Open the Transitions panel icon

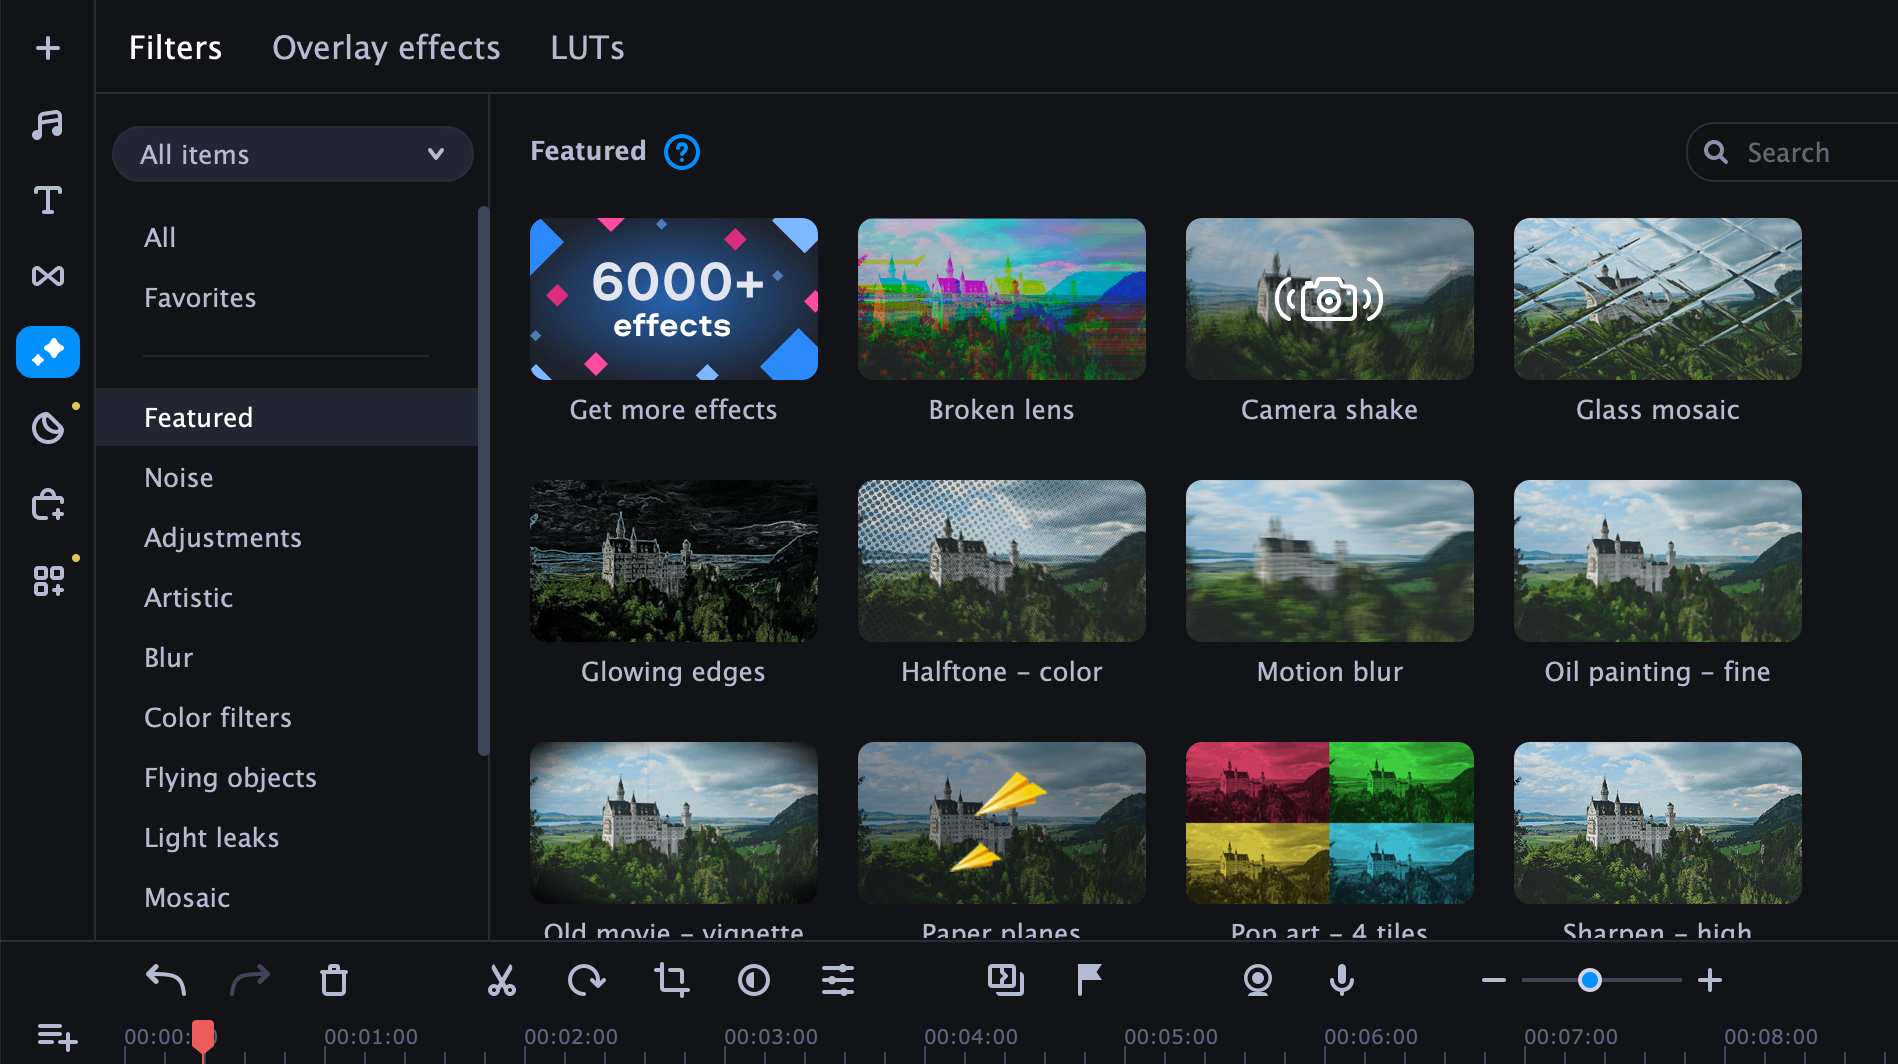click(x=48, y=276)
